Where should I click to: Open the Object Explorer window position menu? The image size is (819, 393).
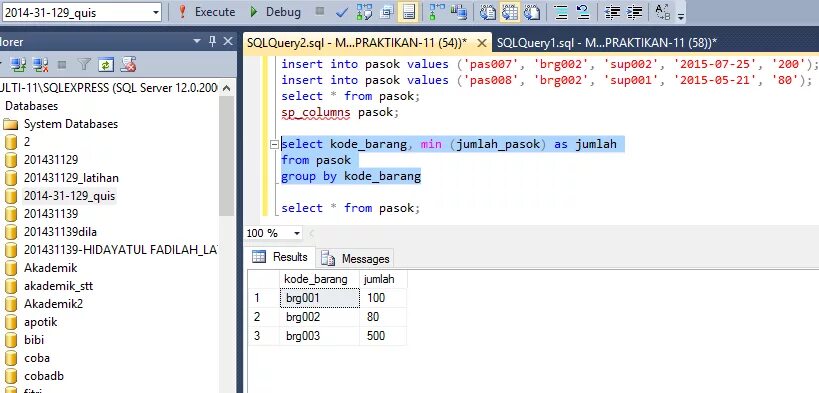click(197, 41)
